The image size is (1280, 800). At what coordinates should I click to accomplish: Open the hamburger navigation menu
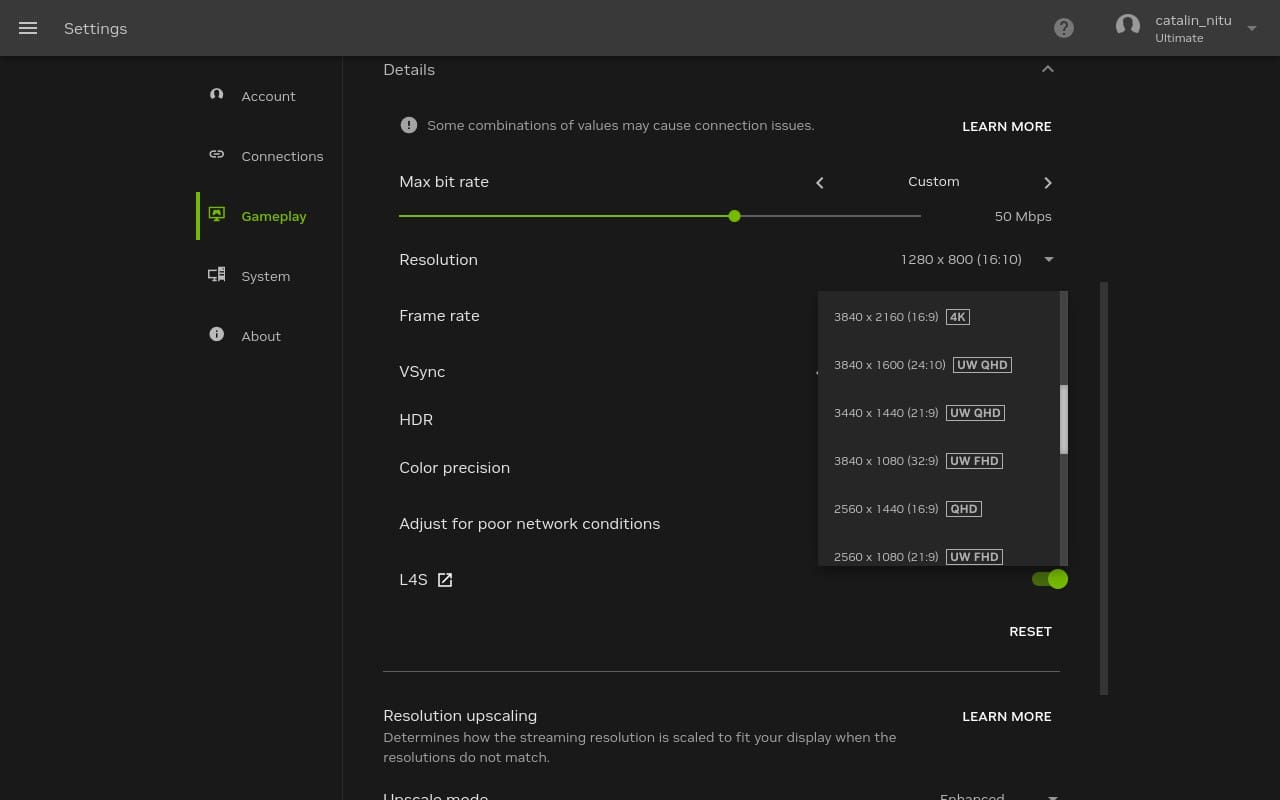point(28,28)
